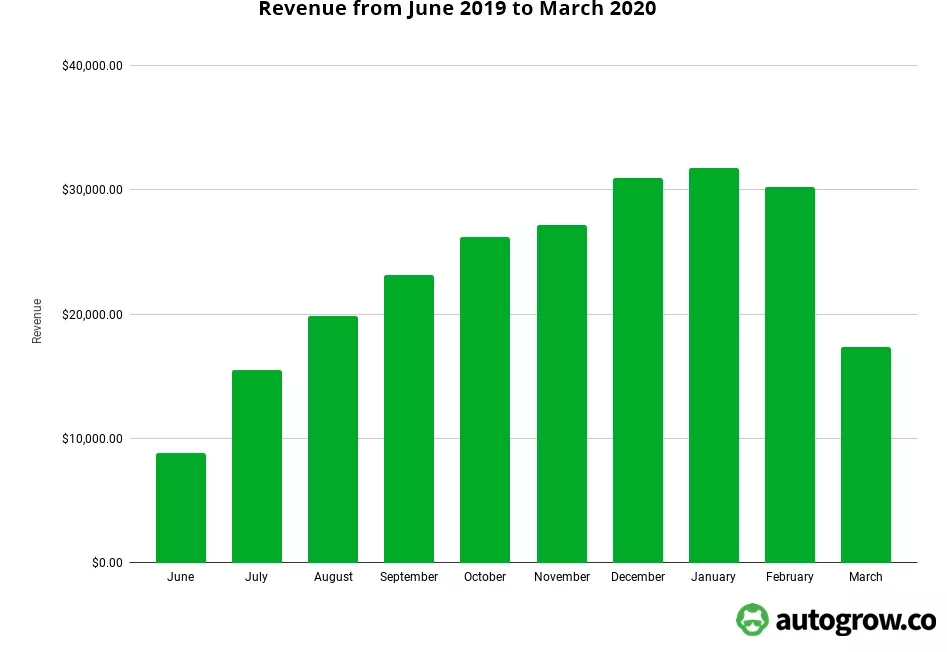The width and height of the screenshot is (947, 652).
Task: Click the green August bar
Action: 333,439
